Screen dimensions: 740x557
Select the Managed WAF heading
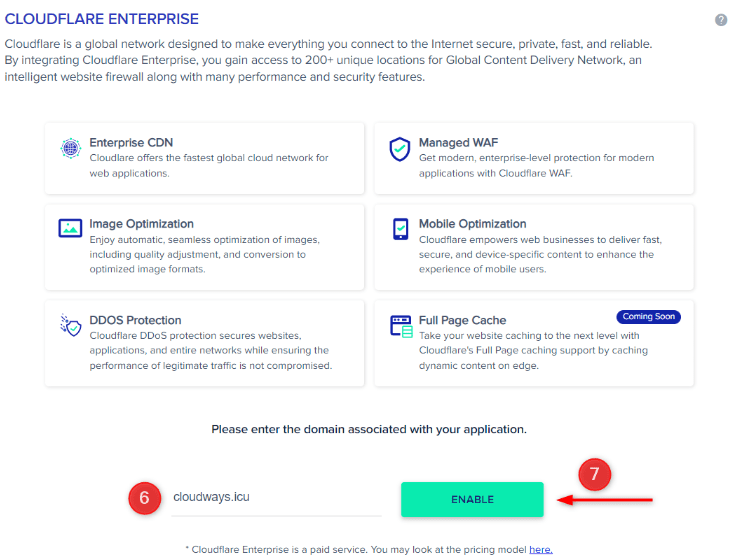pos(458,143)
